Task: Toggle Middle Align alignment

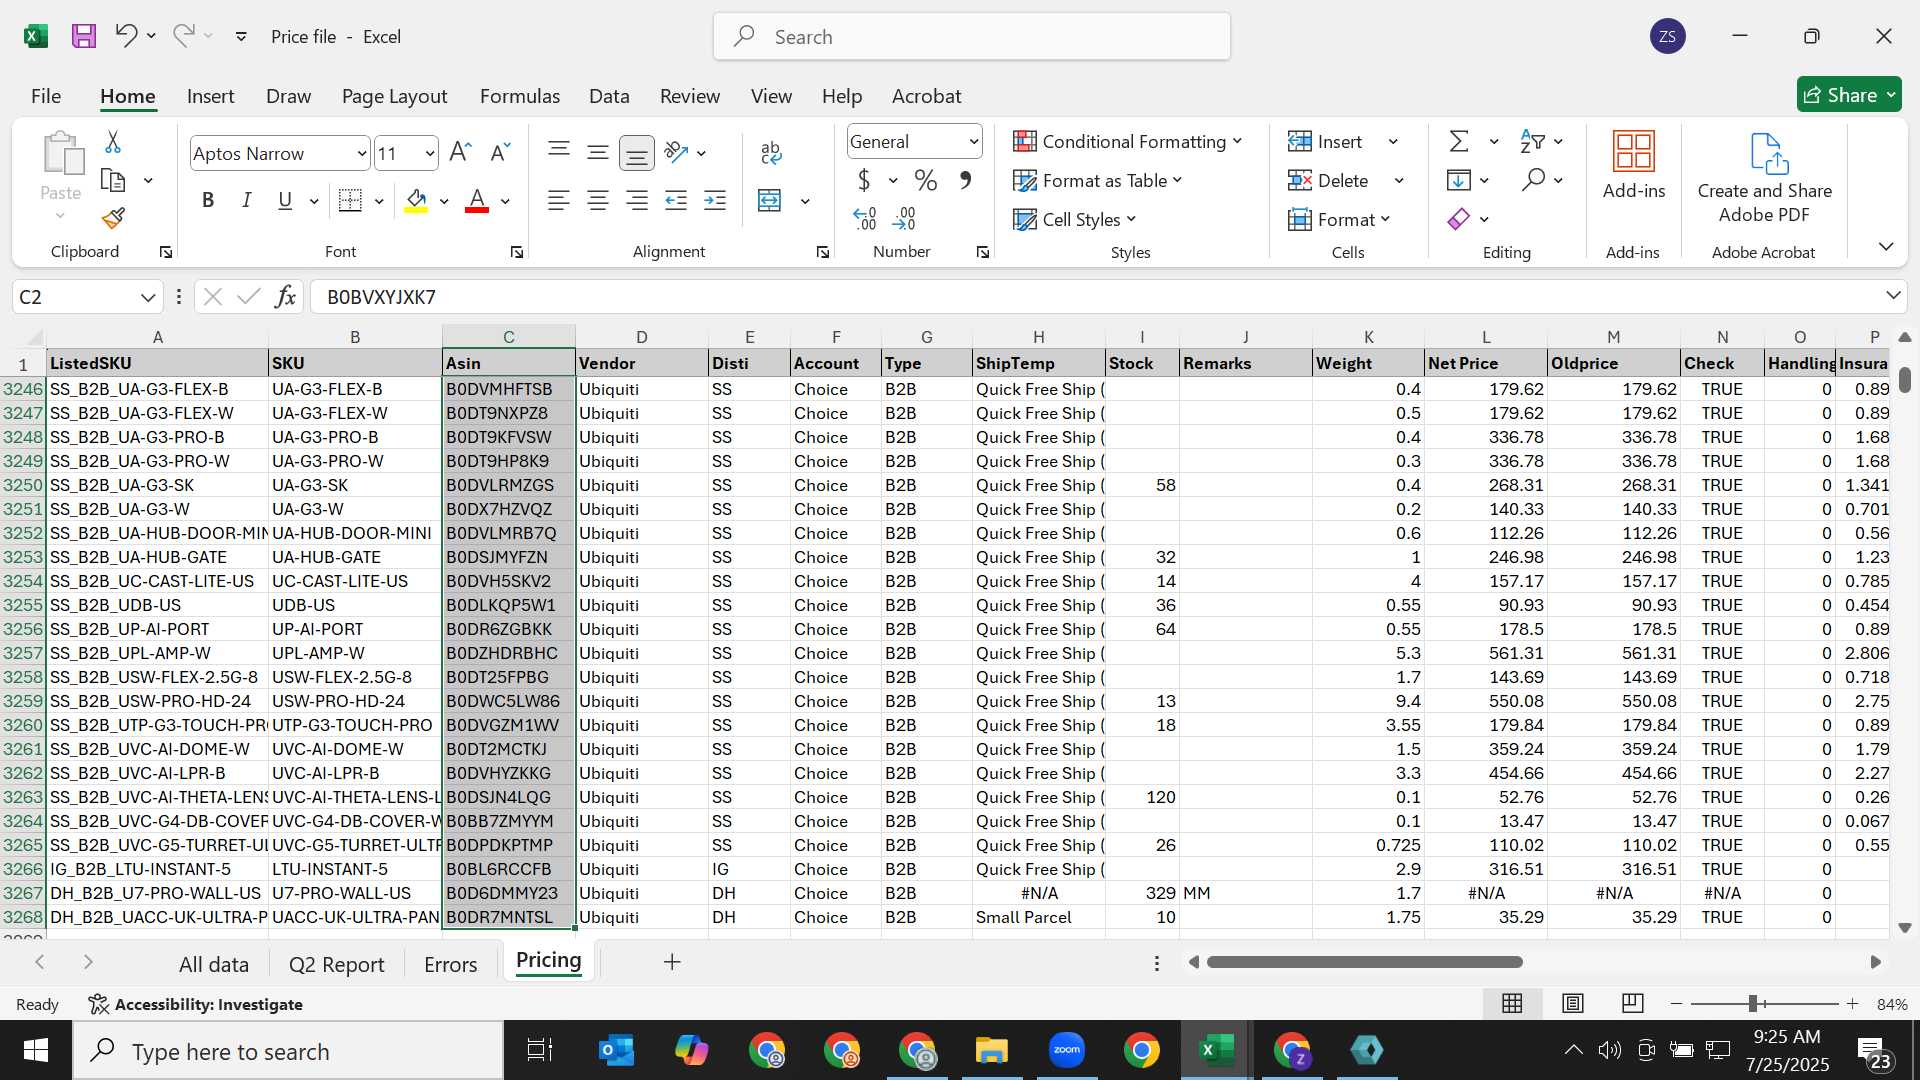Action: (x=598, y=152)
